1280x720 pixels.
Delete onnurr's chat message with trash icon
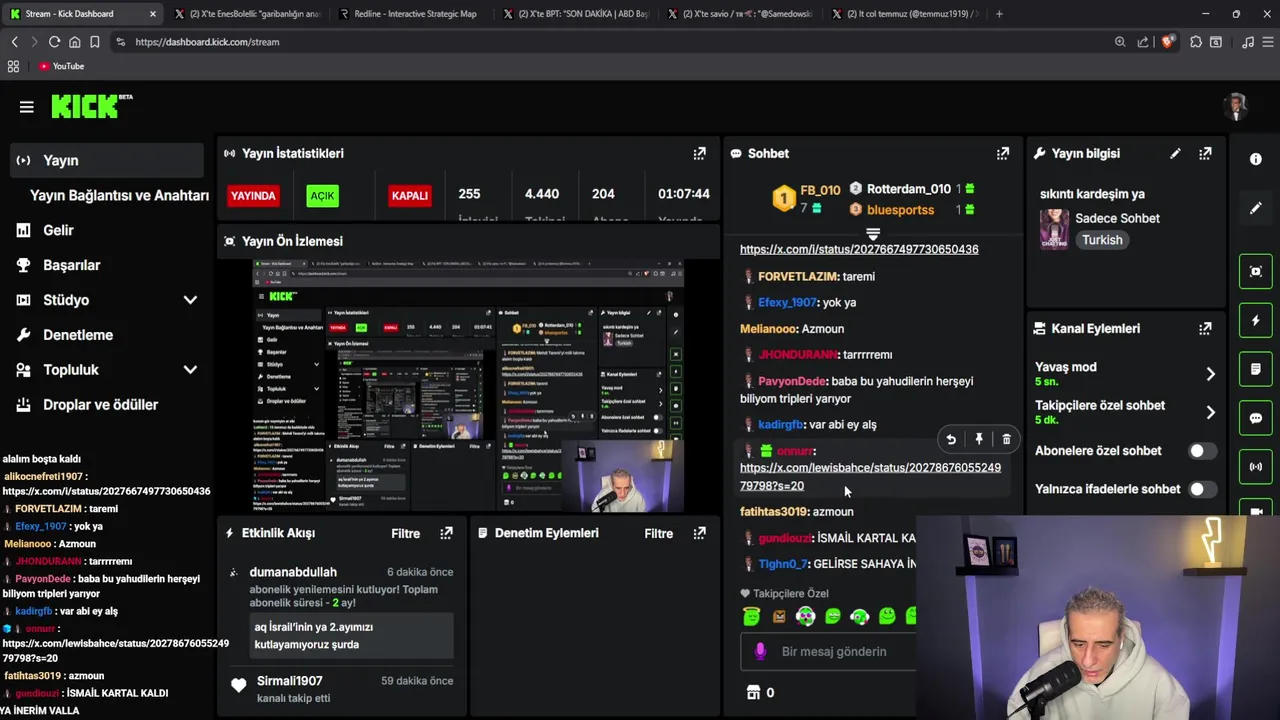point(1006,439)
